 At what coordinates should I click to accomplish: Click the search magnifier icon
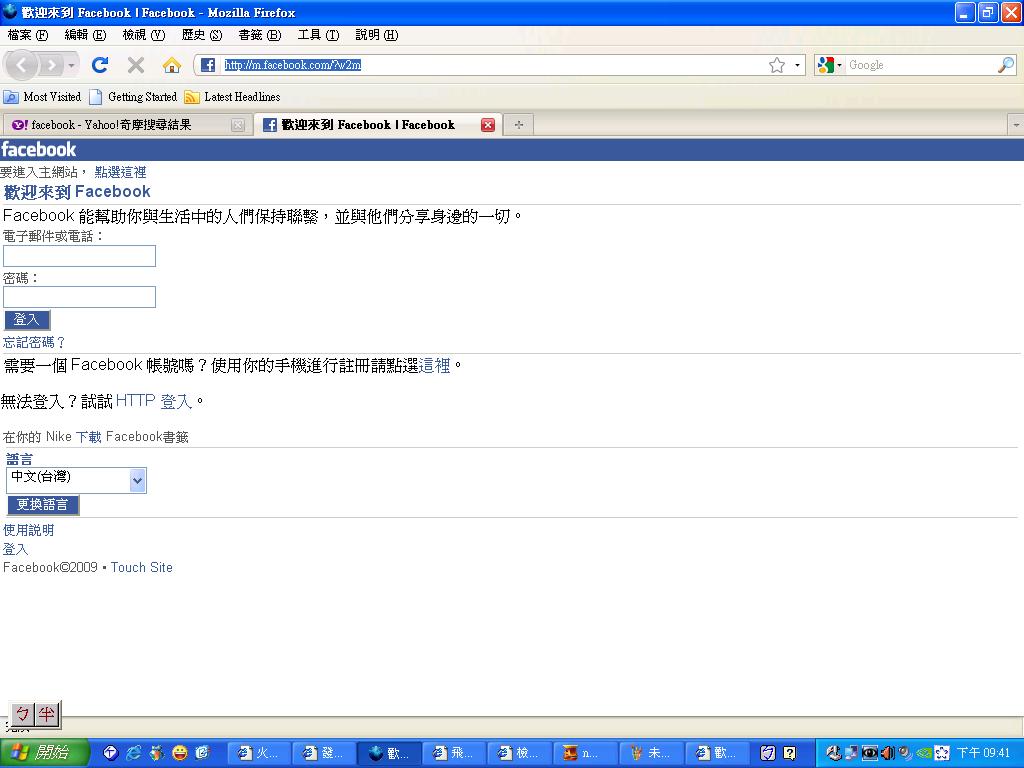tap(1006, 65)
